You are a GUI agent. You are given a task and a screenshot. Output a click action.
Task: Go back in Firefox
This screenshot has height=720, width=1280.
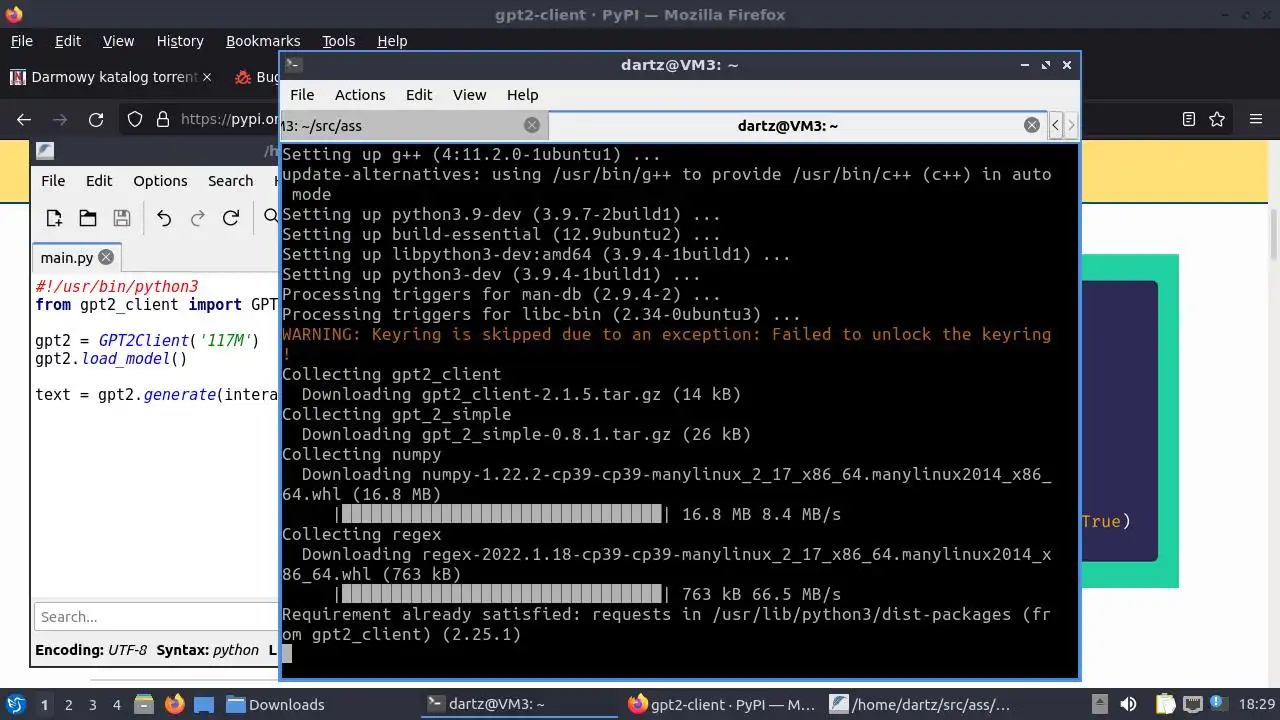click(24, 119)
